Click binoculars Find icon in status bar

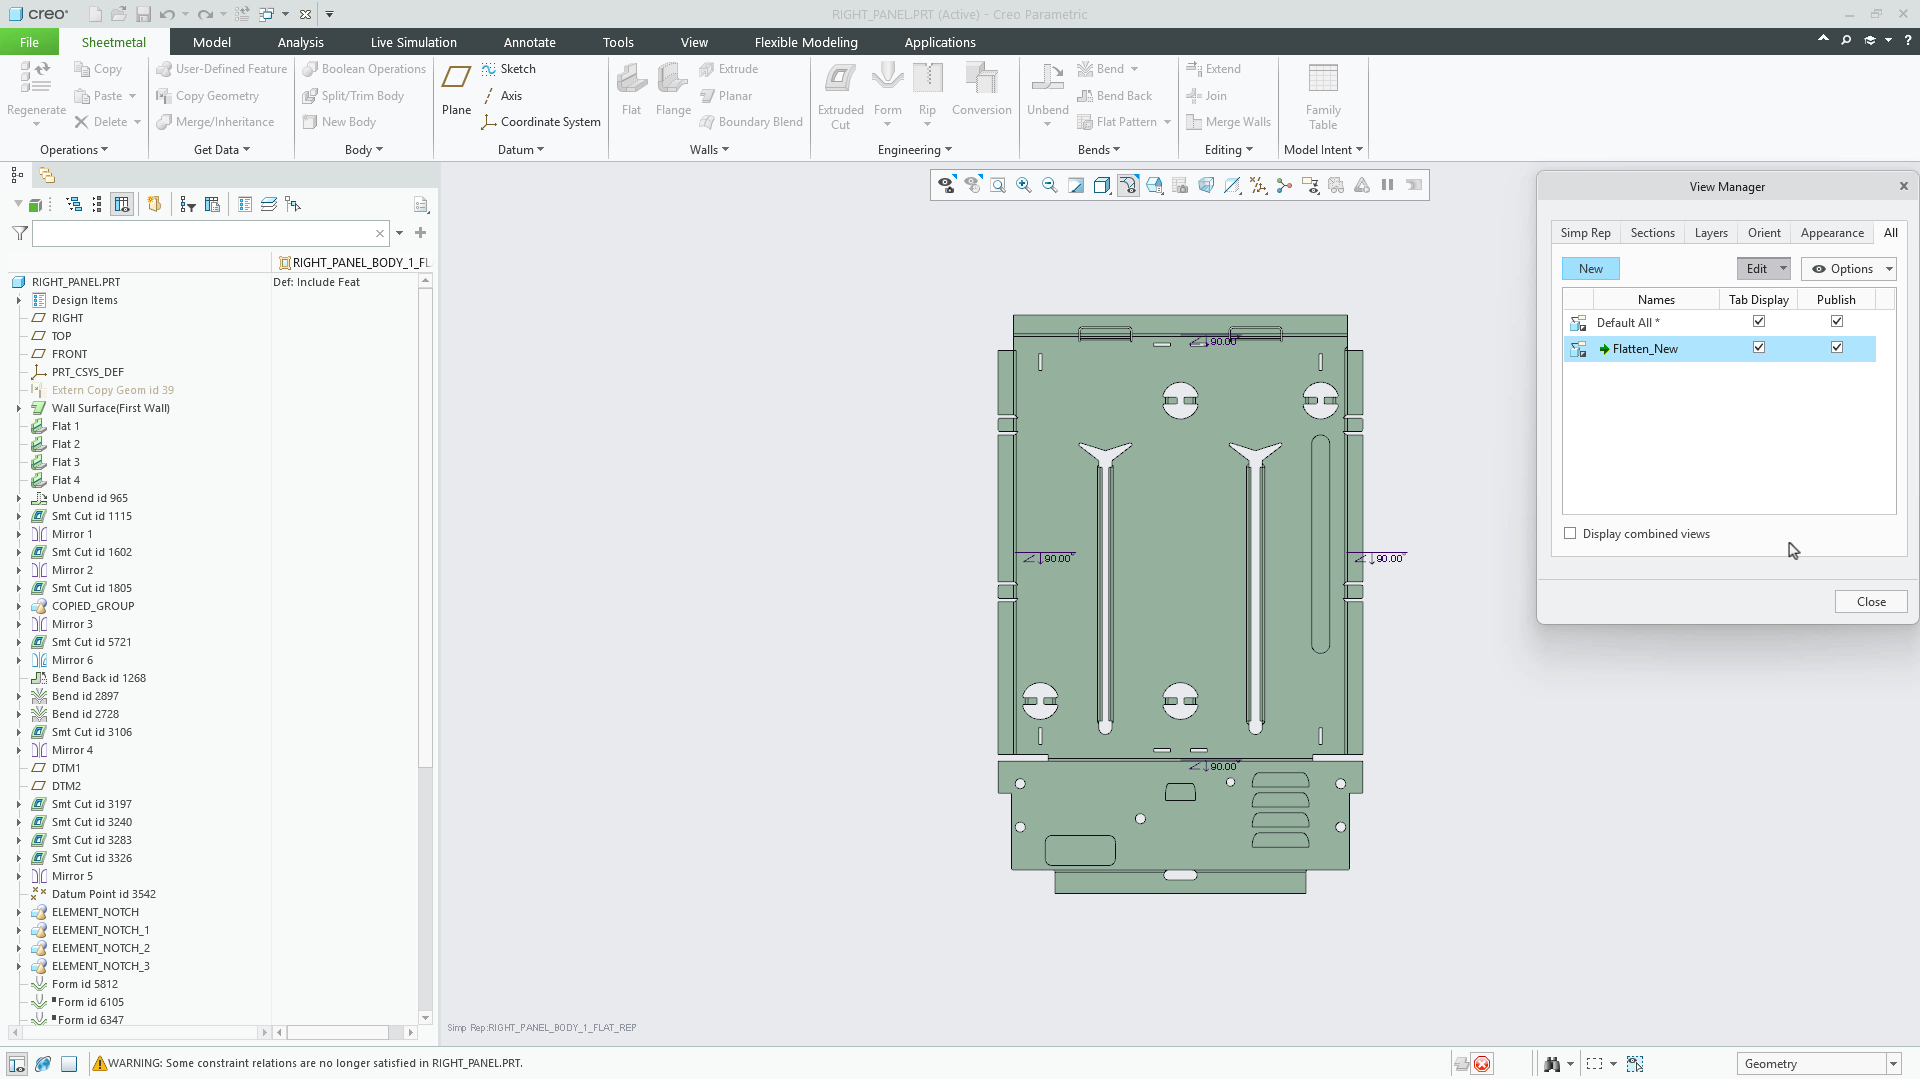(x=1552, y=1064)
